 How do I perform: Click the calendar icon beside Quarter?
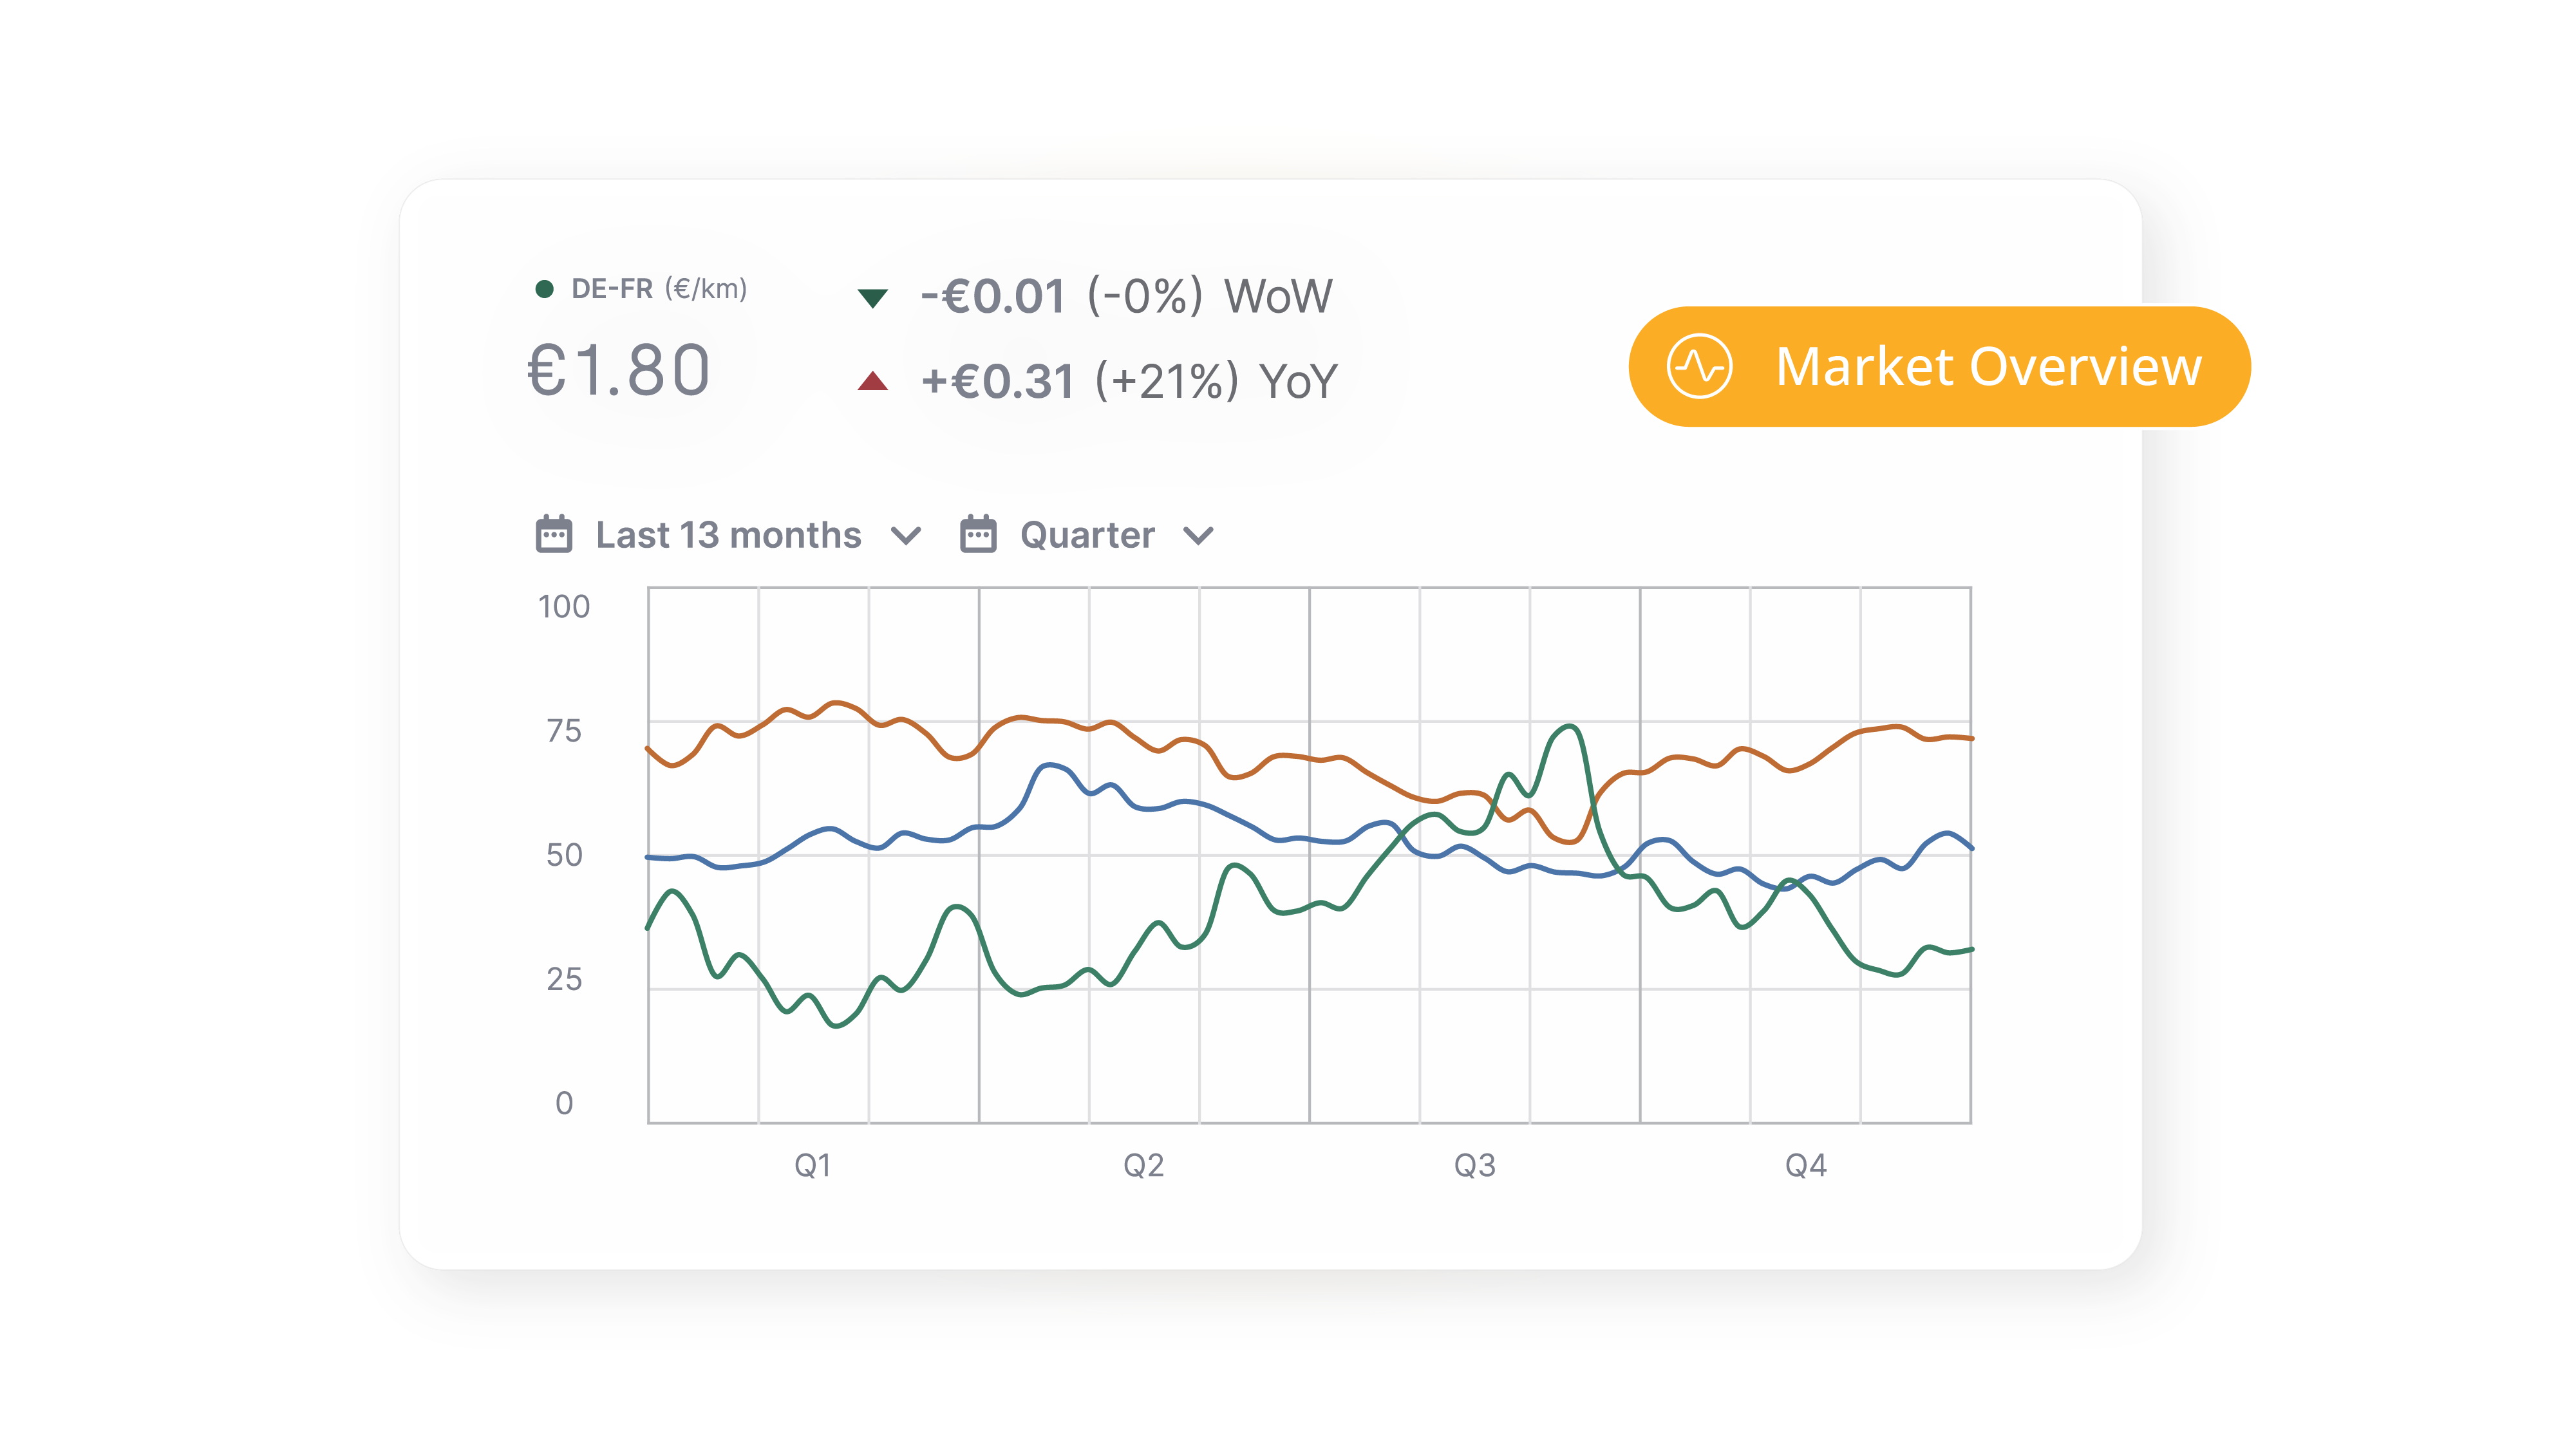coord(978,534)
